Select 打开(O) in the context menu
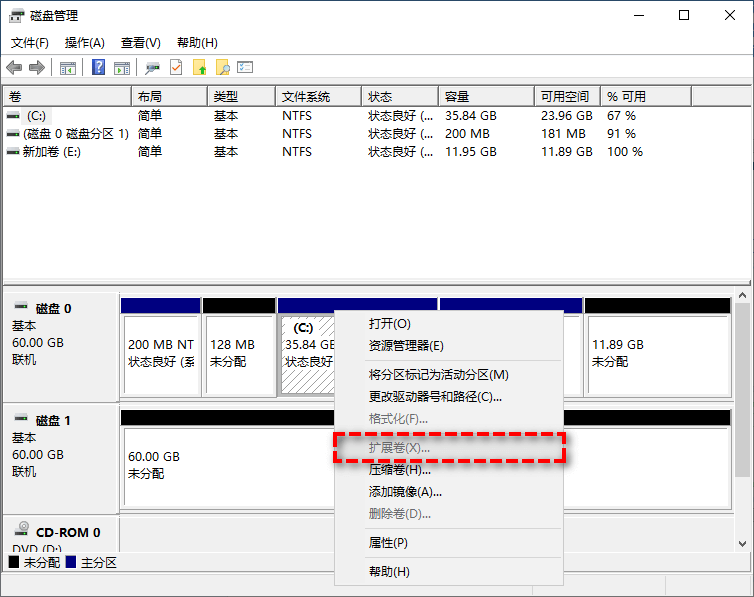The height and width of the screenshot is (597, 754). click(x=389, y=324)
